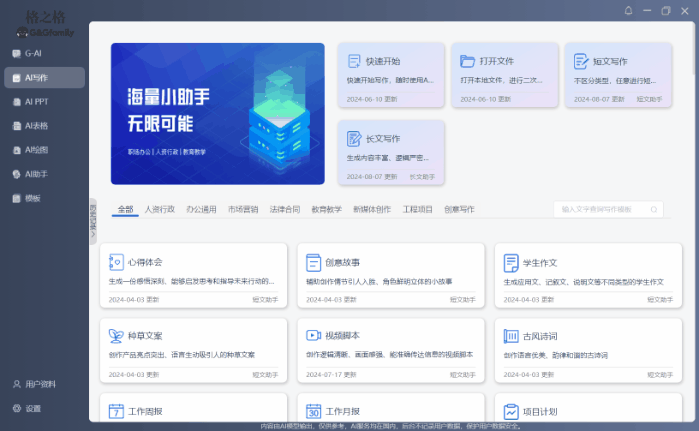Open 用户资料 in the sidebar

[x=40, y=384]
